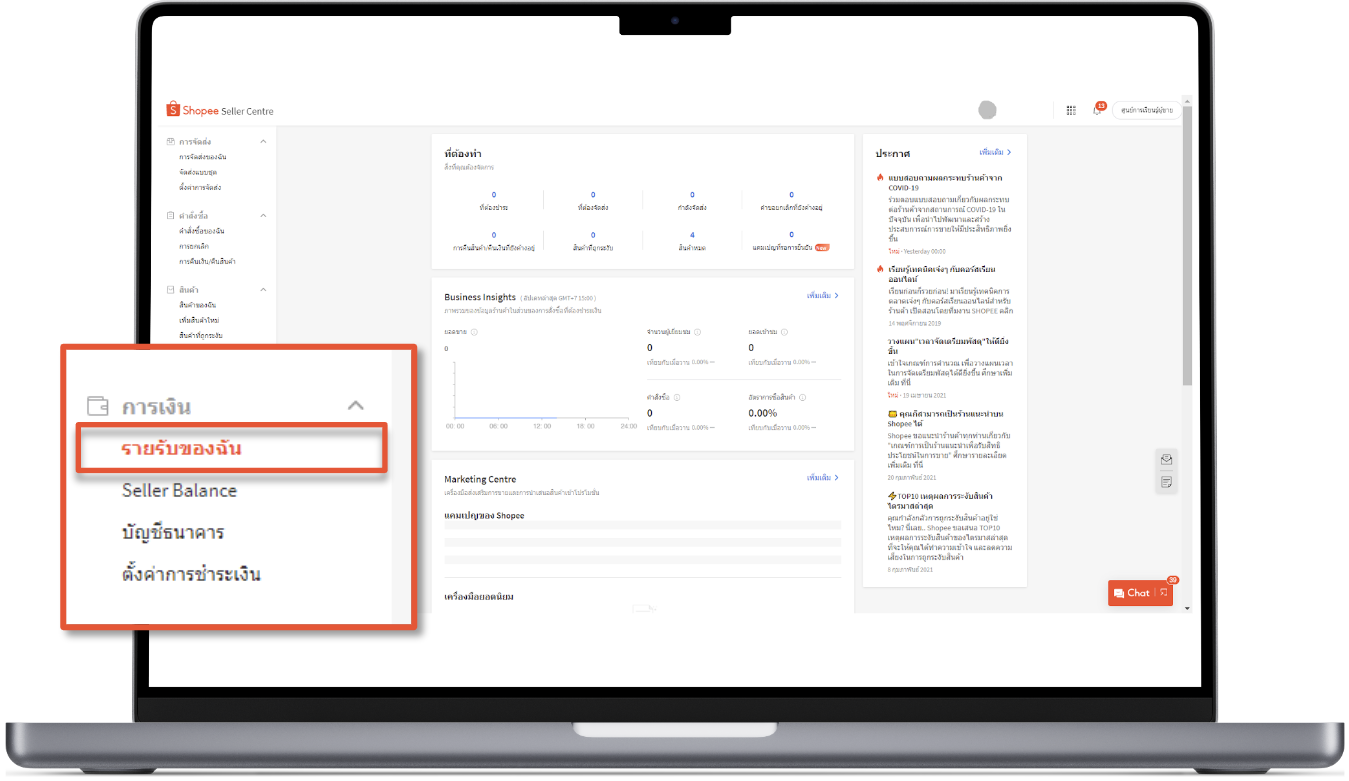Viewport: 1349px width, 781px height.
Task: Collapse the คำสั่งซื้อ sidebar section
Action: point(263,215)
